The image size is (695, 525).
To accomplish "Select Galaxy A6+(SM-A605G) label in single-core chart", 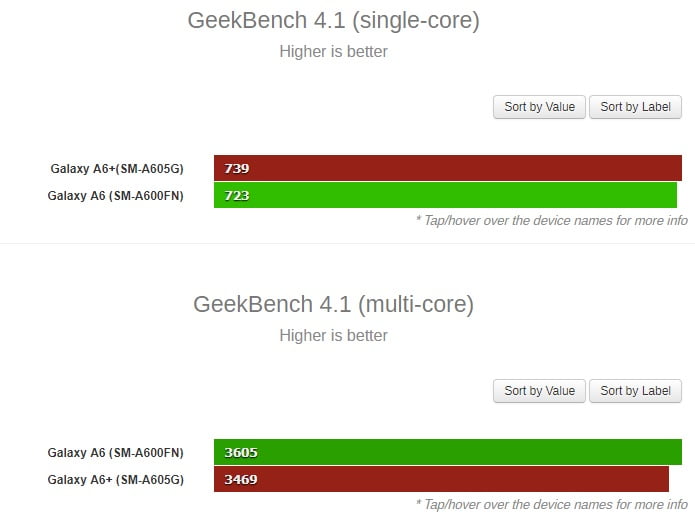I will click(117, 169).
